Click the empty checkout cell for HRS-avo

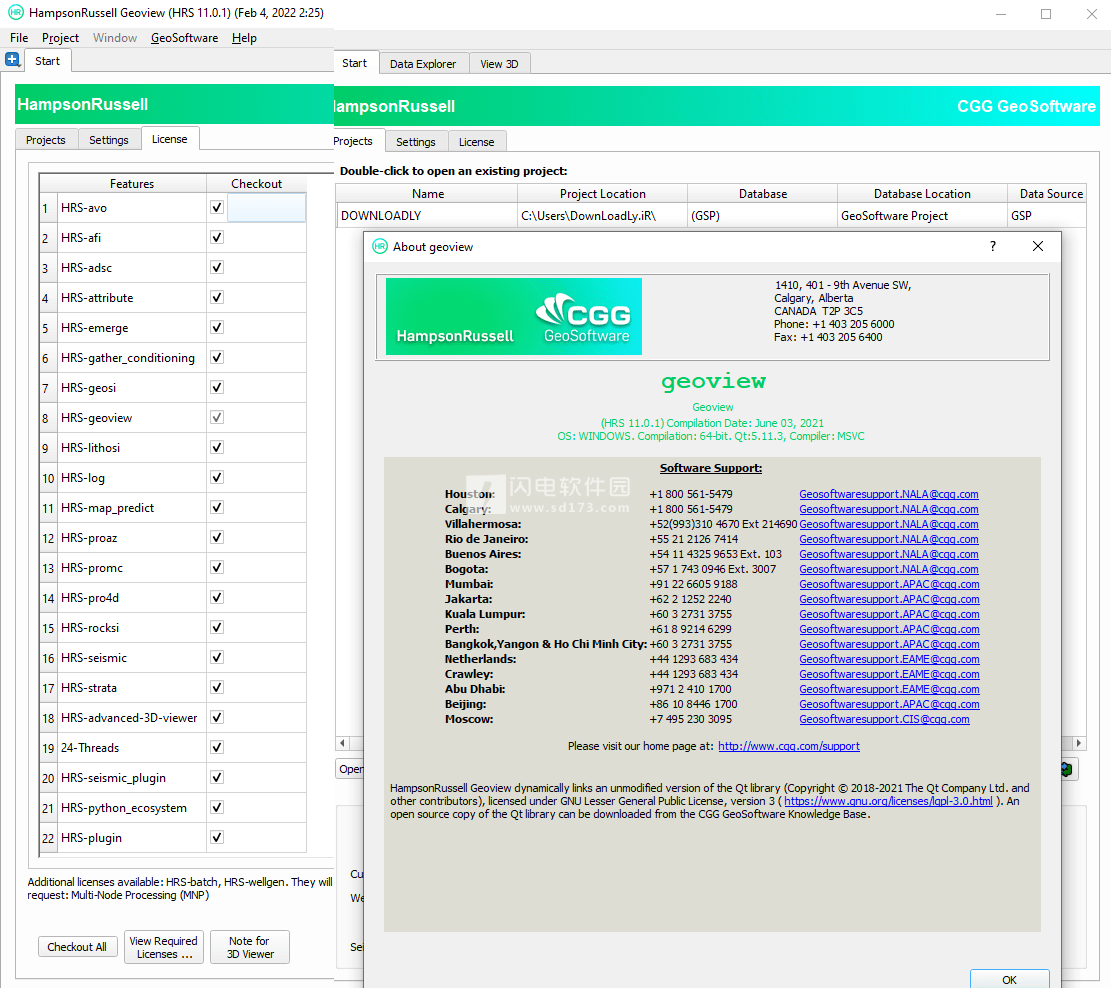266,207
